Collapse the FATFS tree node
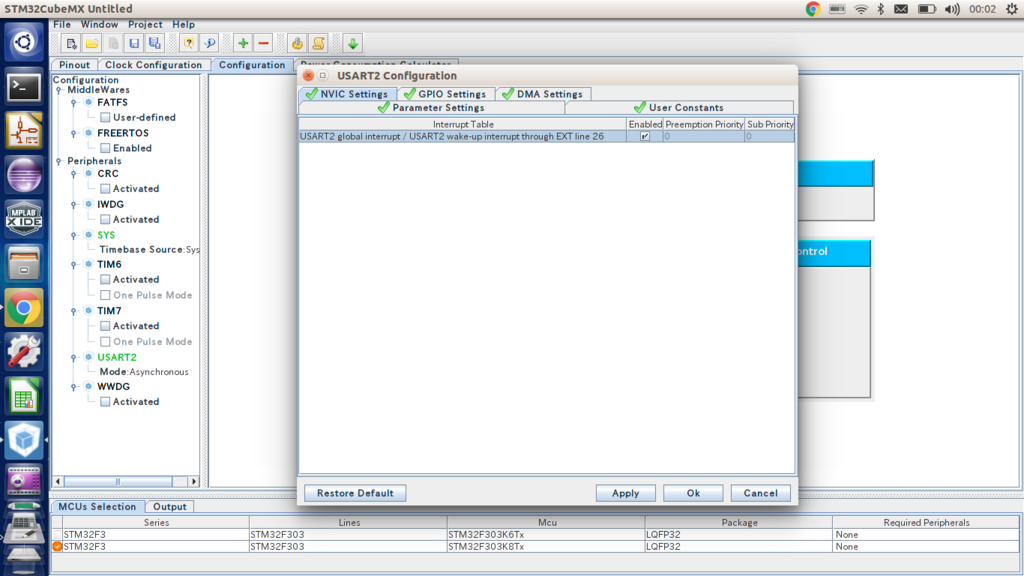This screenshot has width=1024, height=576. point(74,103)
